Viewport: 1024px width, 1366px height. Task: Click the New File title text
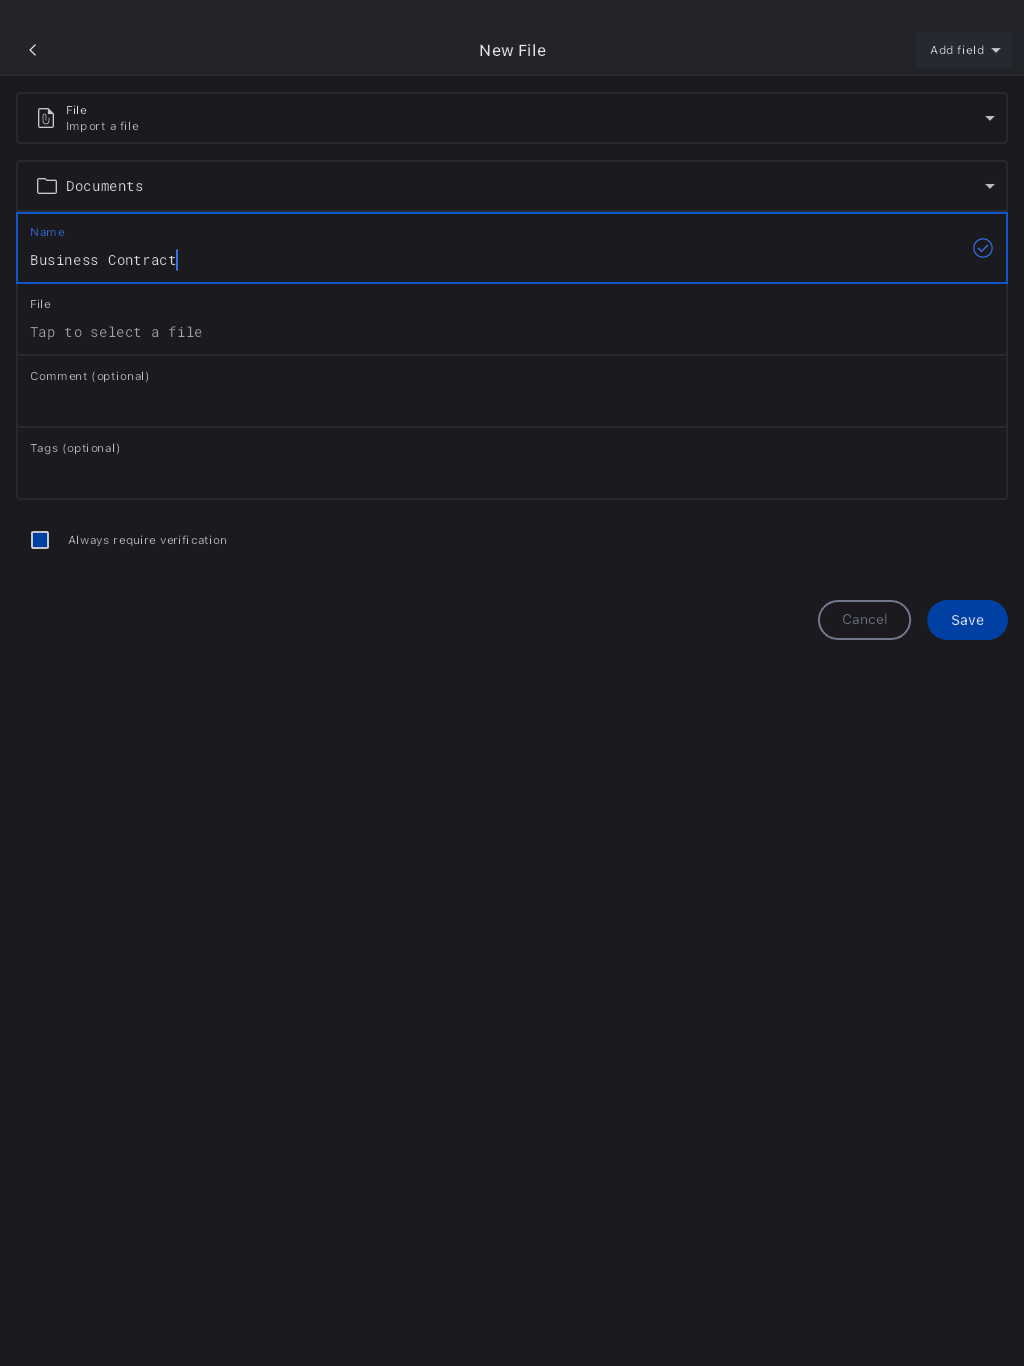coord(512,50)
